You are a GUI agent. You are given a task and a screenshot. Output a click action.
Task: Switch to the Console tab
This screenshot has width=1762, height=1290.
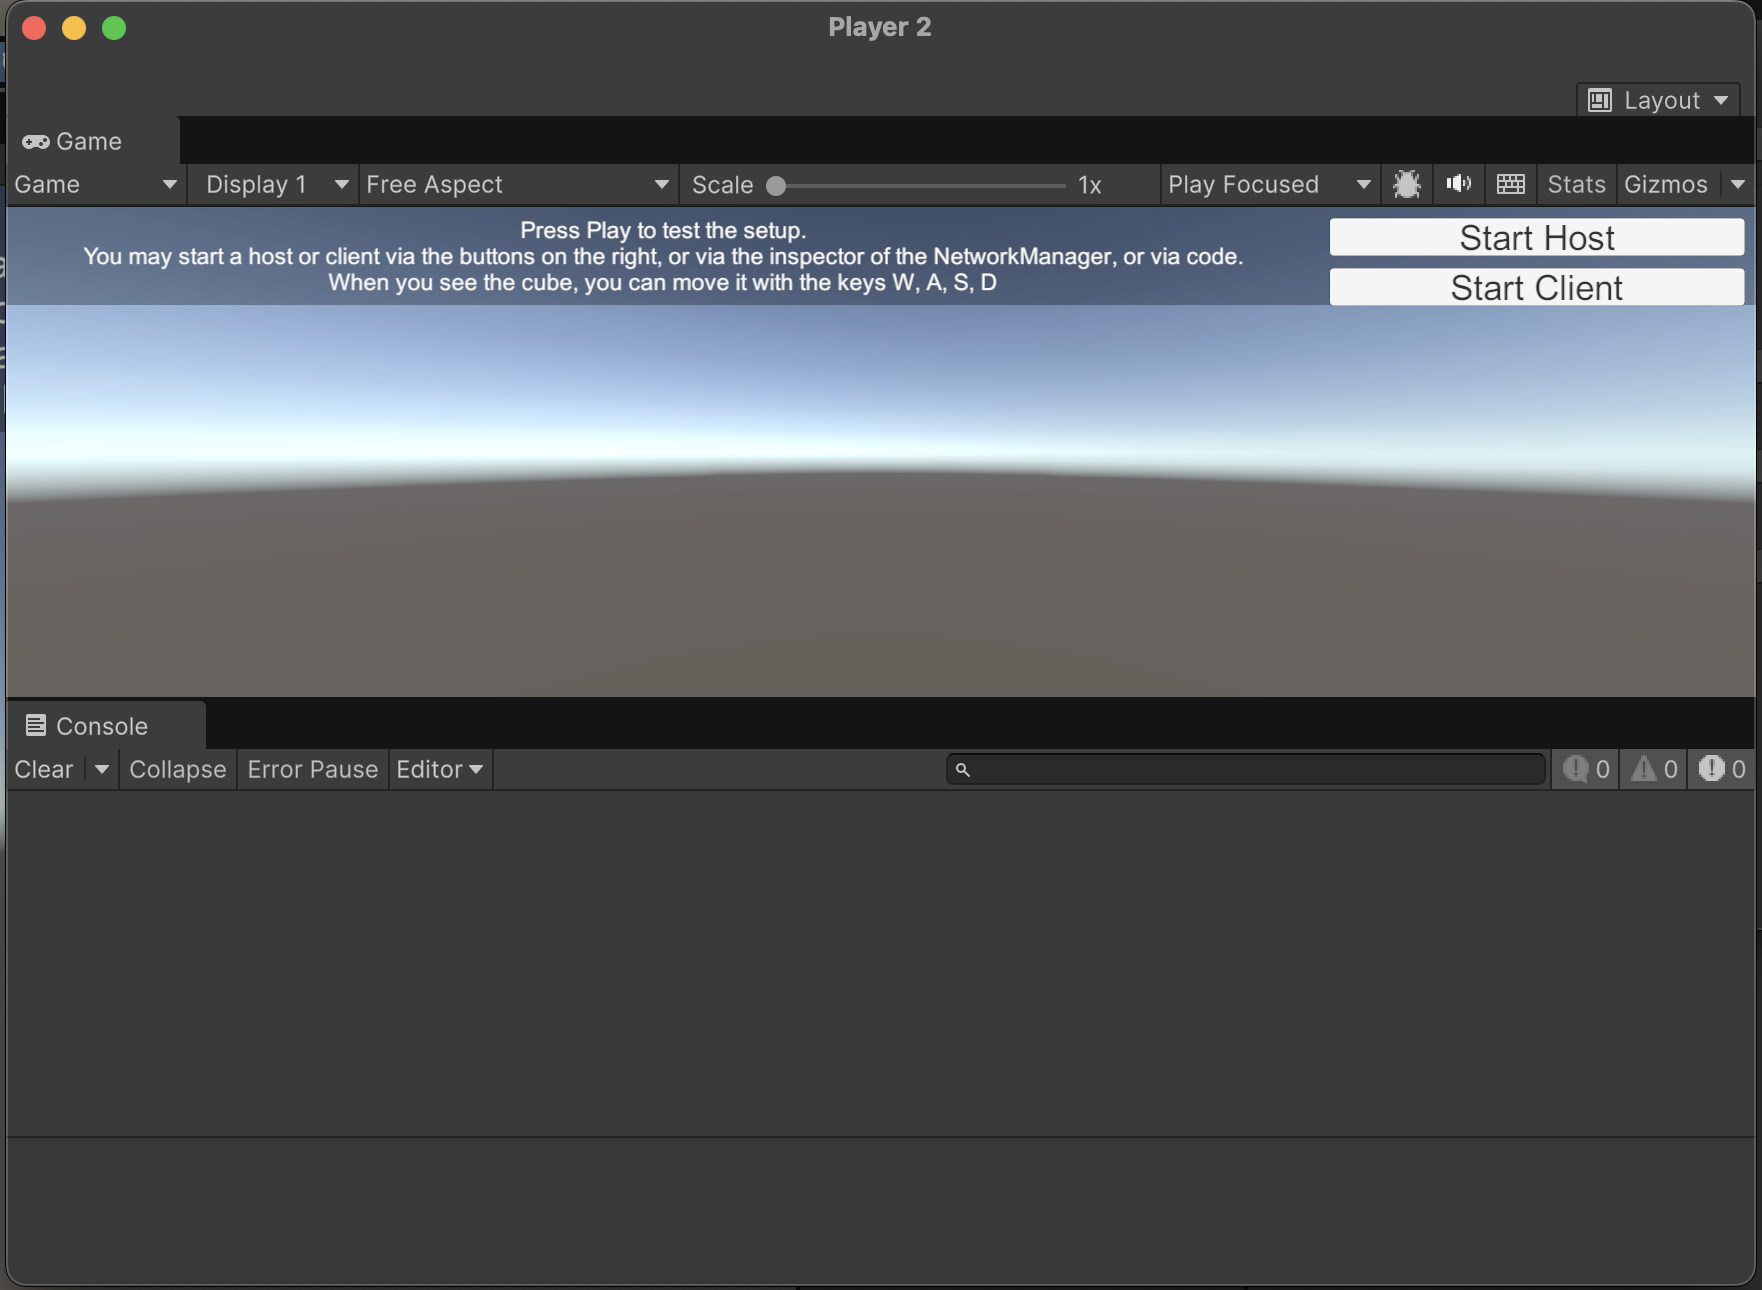100,725
